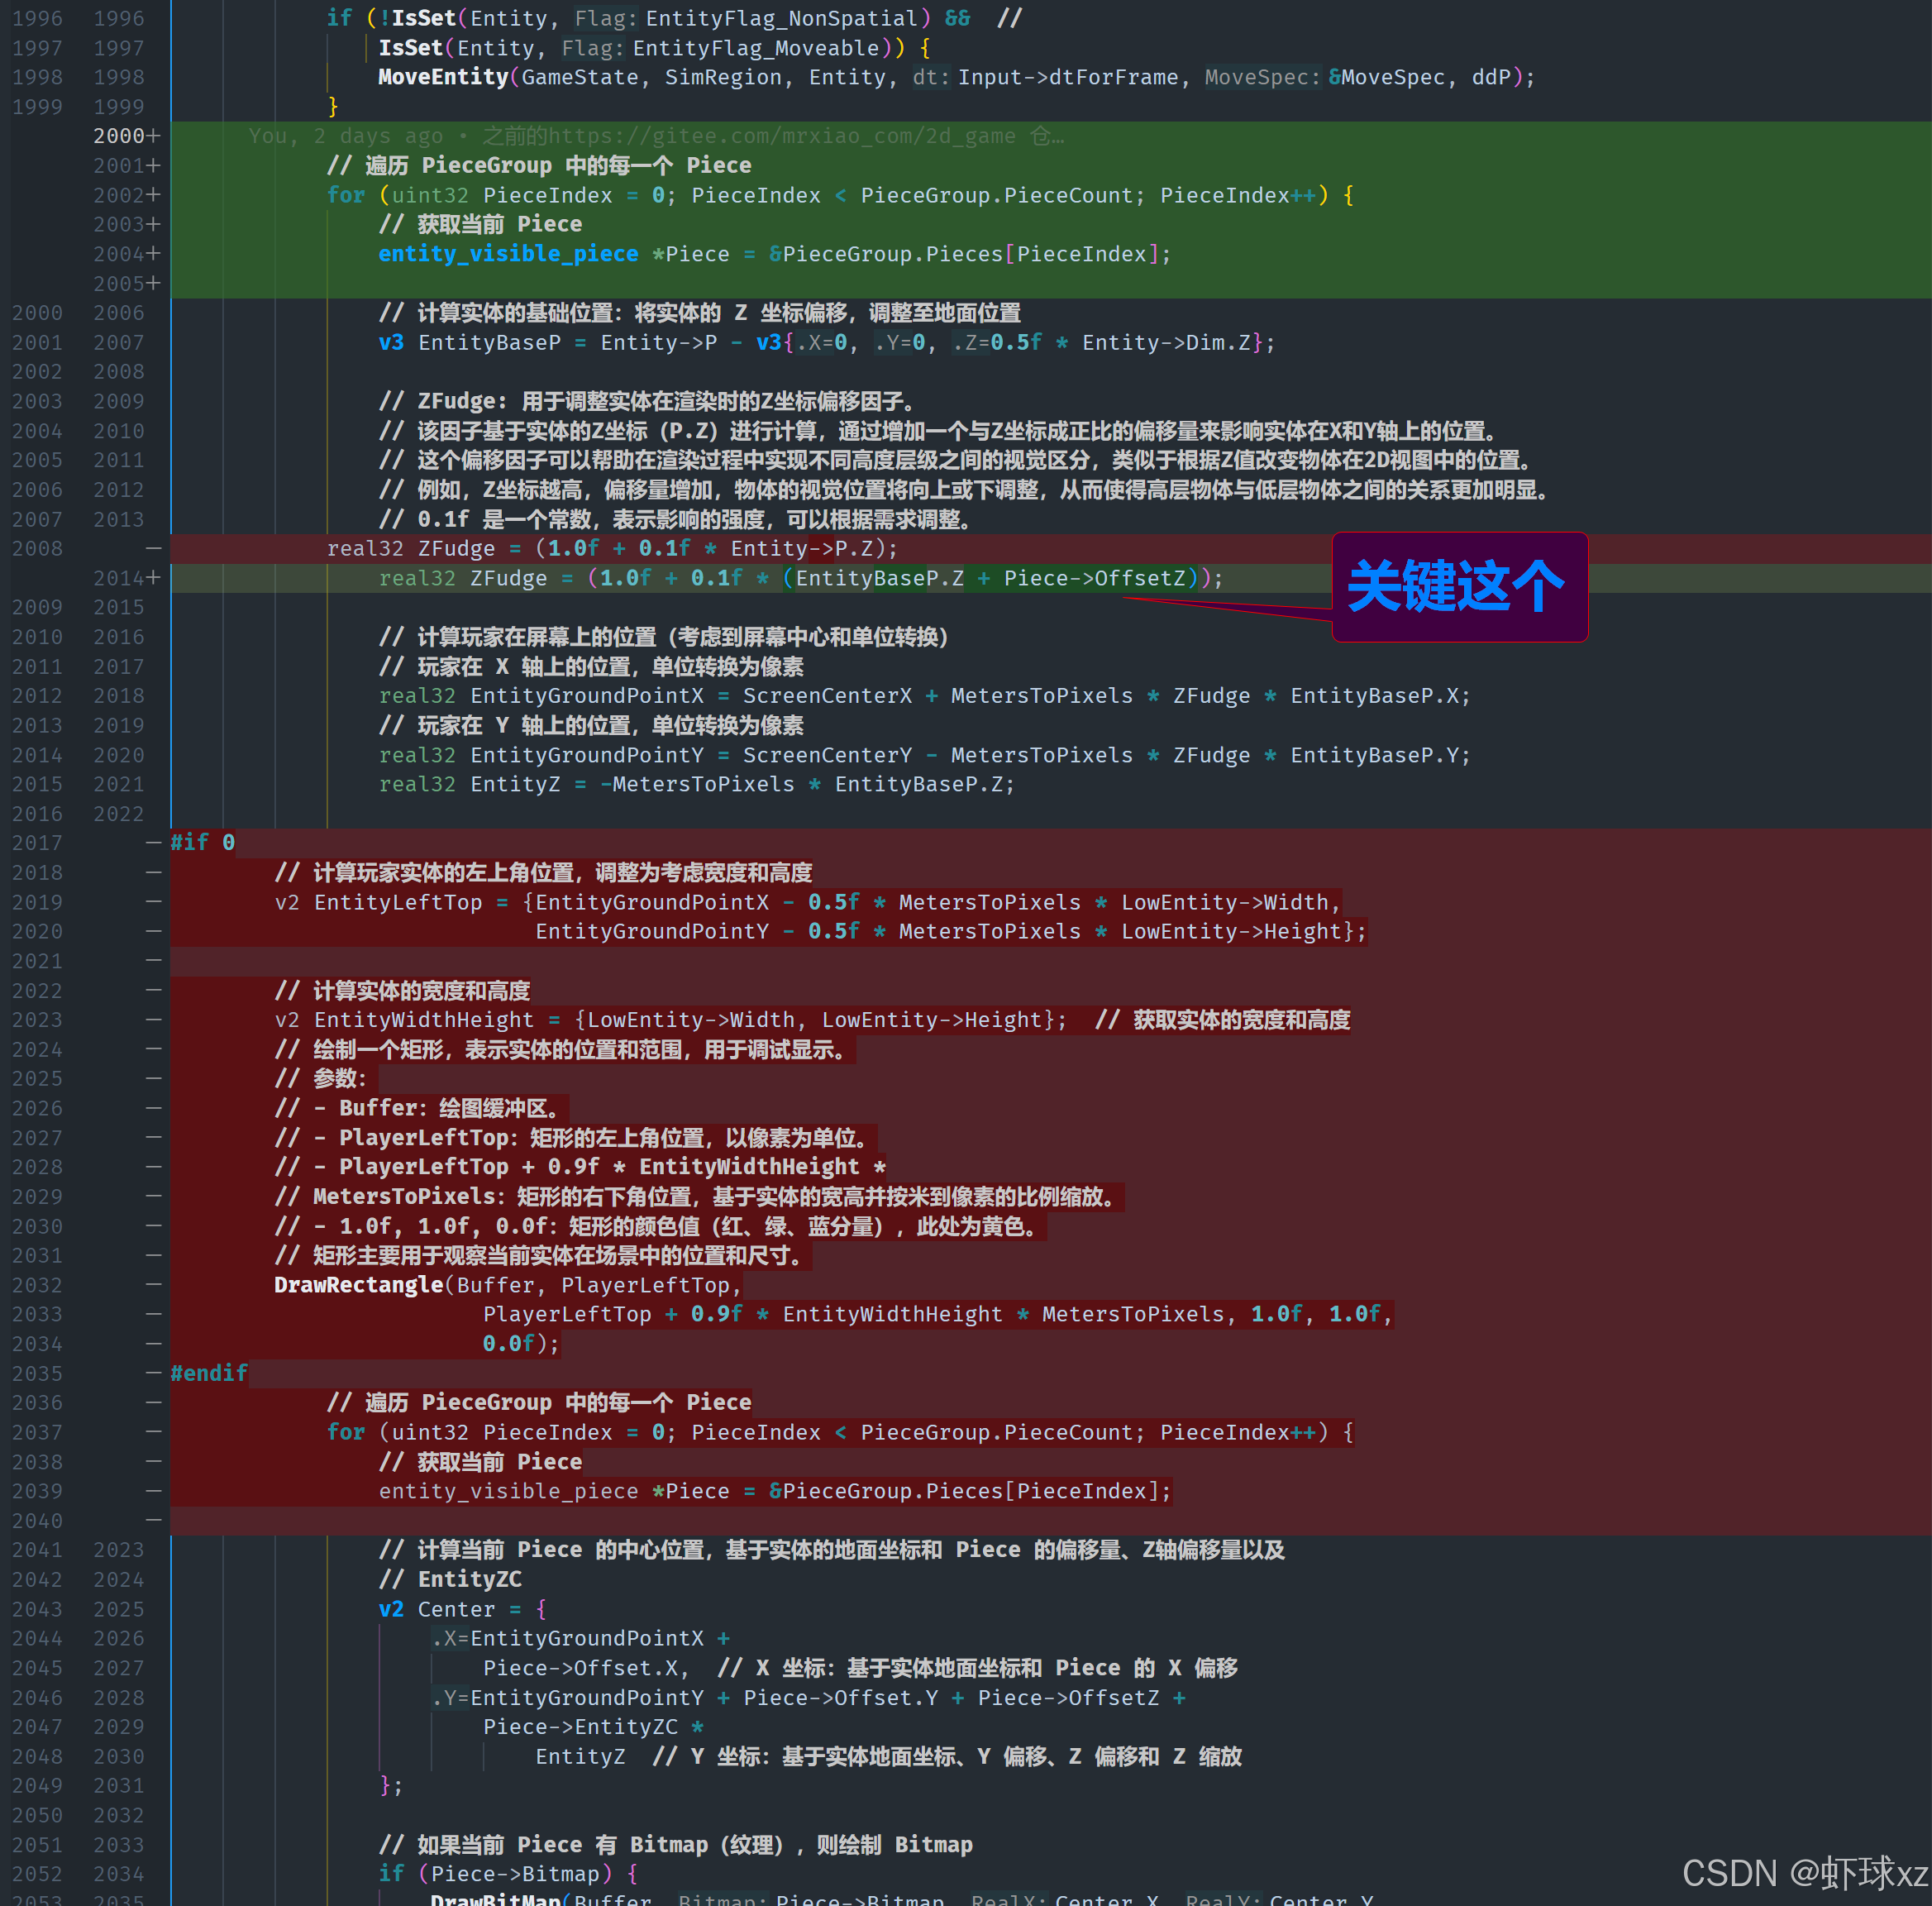Click comment '// 玩家在 Y 轴上的位置'
The height and width of the screenshot is (1906, 1932).
click(591, 725)
